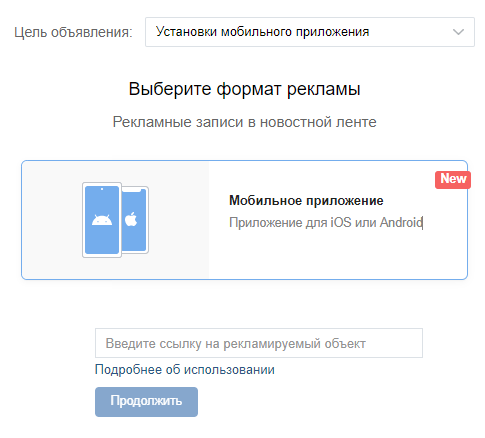Focus the 'Введите ссылку на рекламируемый объект' field
Screen dimensions: 485x438
259,343
